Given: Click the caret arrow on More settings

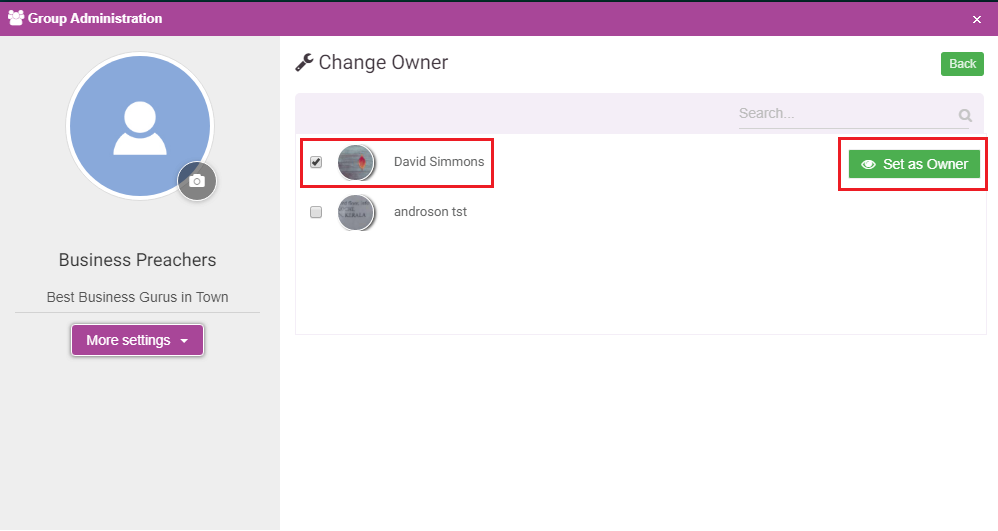Looking at the screenshot, I should pos(184,341).
